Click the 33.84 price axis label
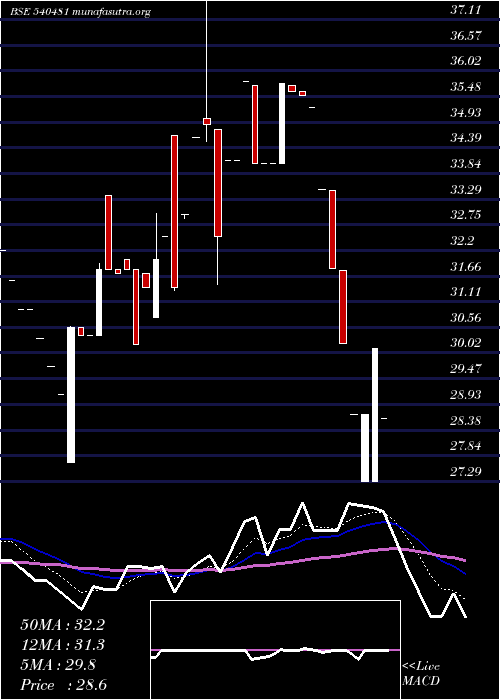The height and width of the screenshot is (700, 500). coord(466,164)
